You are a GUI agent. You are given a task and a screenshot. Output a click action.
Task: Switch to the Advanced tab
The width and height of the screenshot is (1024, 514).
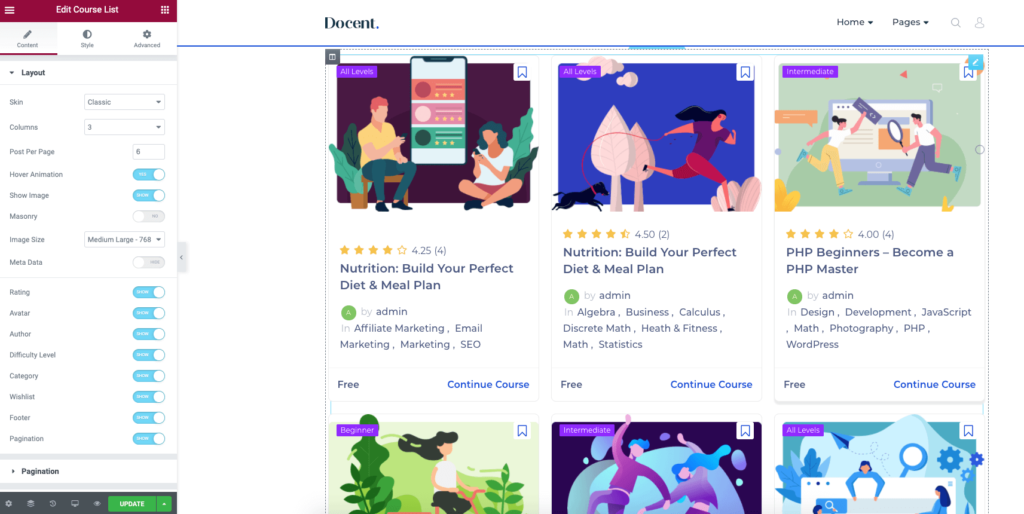point(147,39)
